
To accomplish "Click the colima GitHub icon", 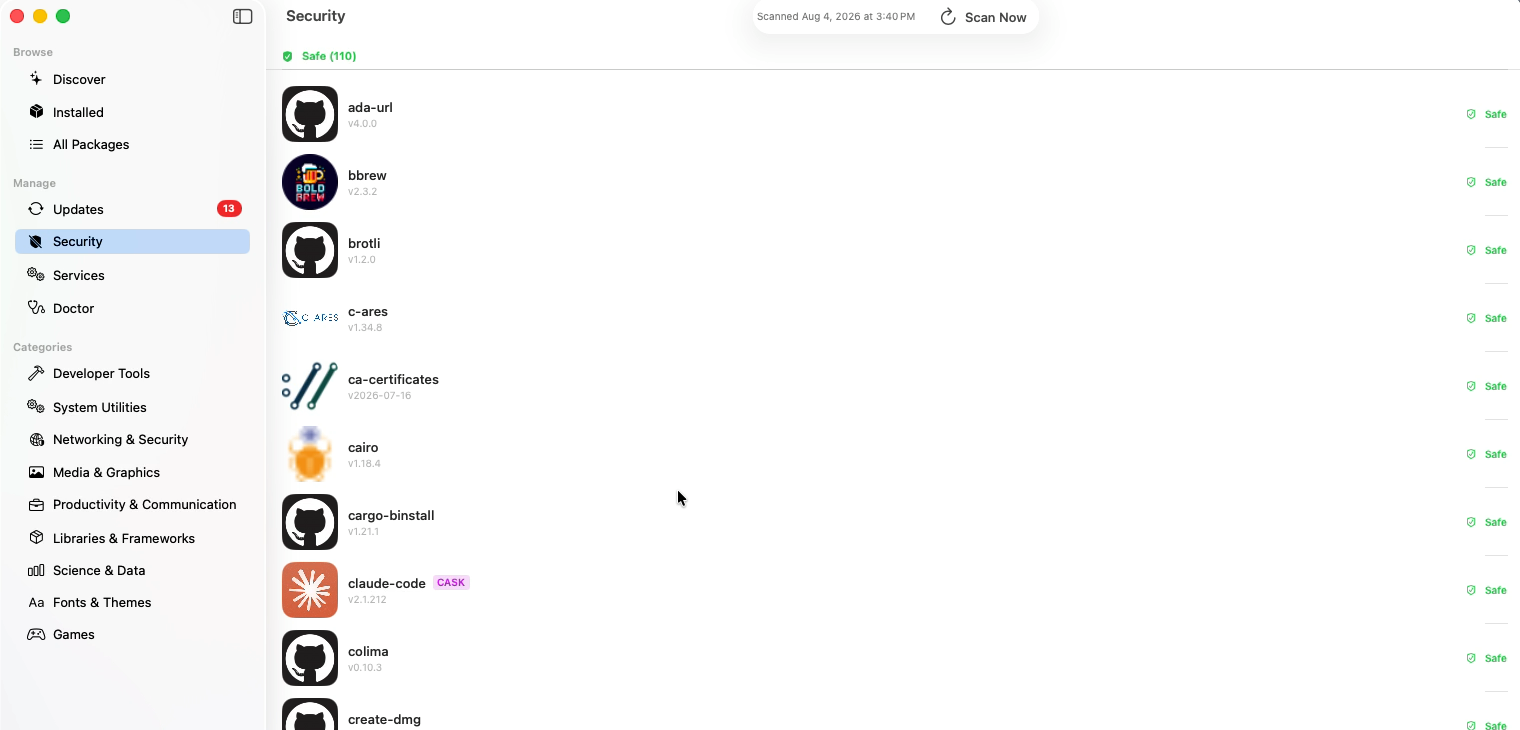I will (310, 658).
